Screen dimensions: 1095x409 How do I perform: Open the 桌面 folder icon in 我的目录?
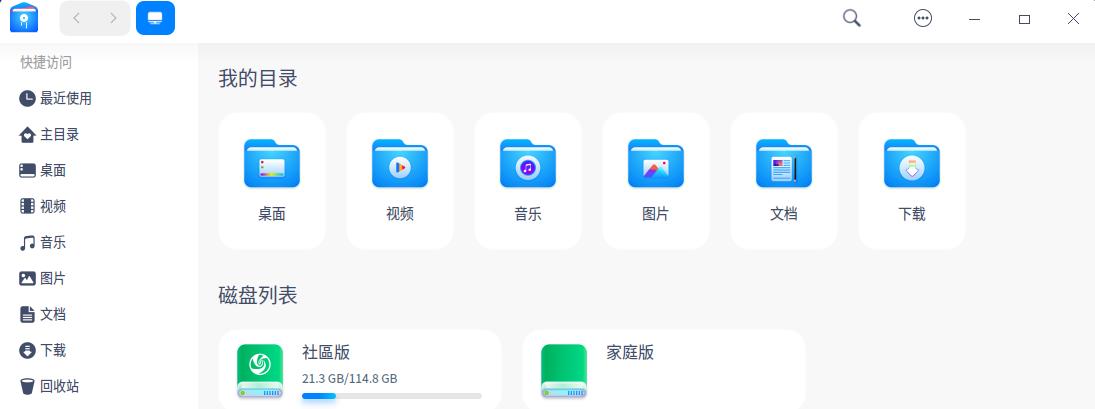click(272, 164)
